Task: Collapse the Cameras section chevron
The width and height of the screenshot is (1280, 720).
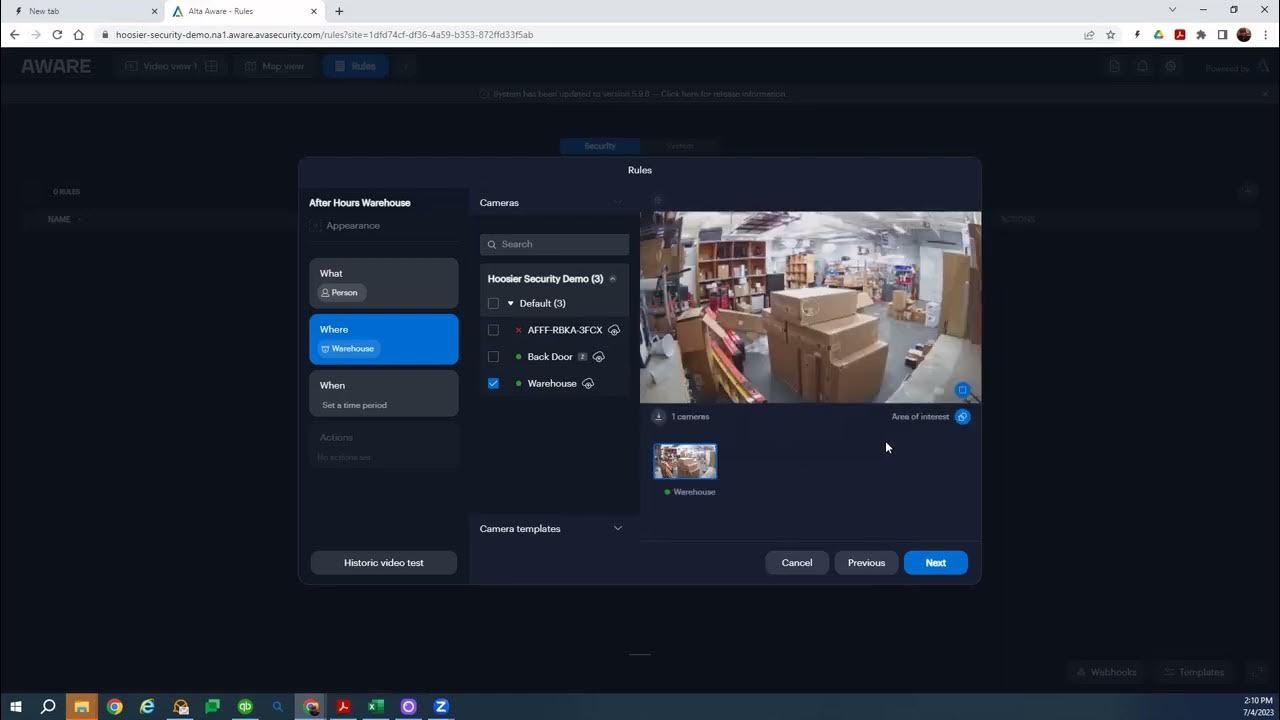Action: [x=618, y=202]
